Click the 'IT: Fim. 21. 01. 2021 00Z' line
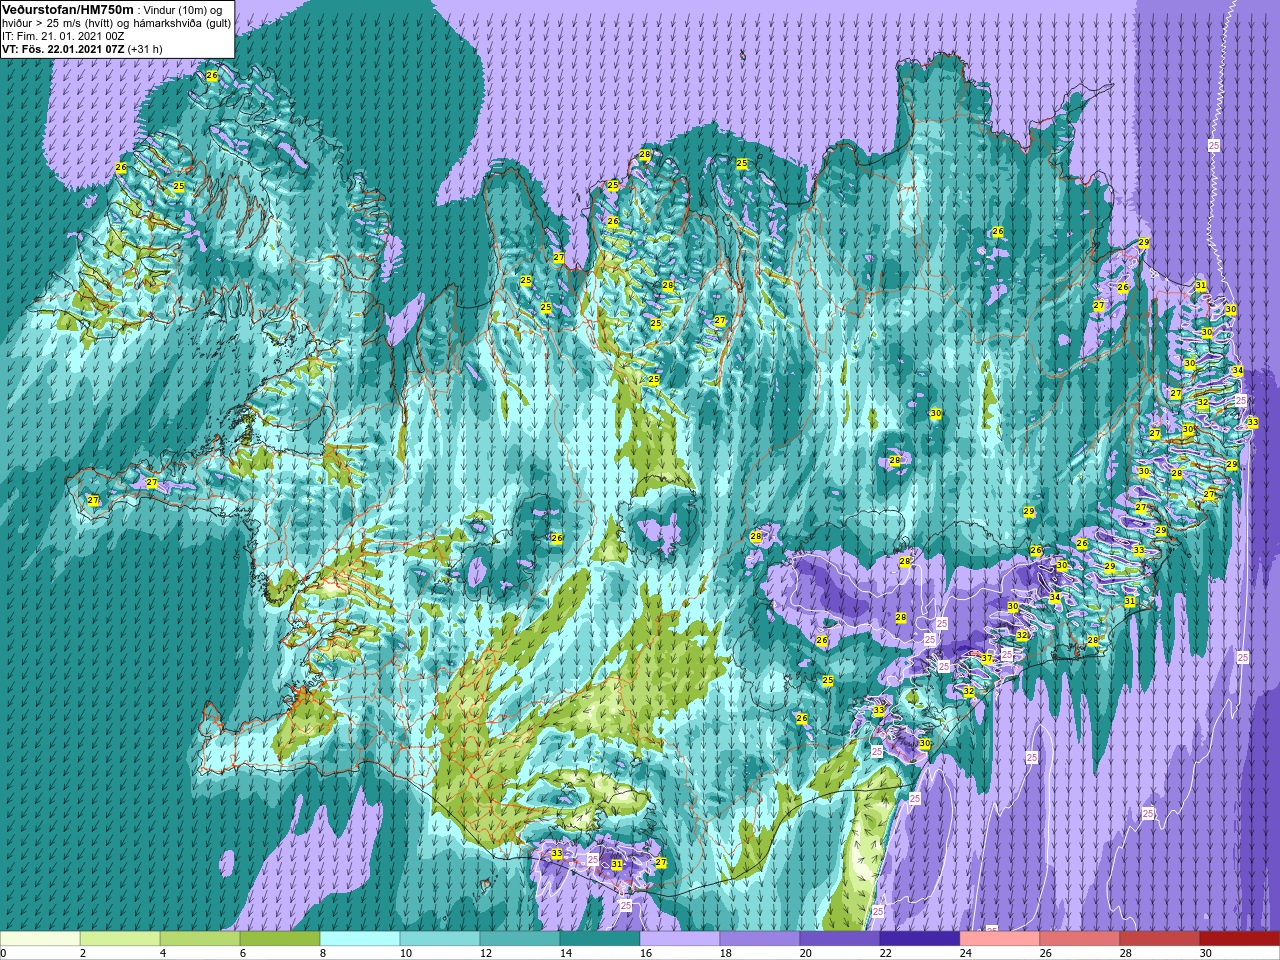Screen dimensions: 1280x960 63,36
